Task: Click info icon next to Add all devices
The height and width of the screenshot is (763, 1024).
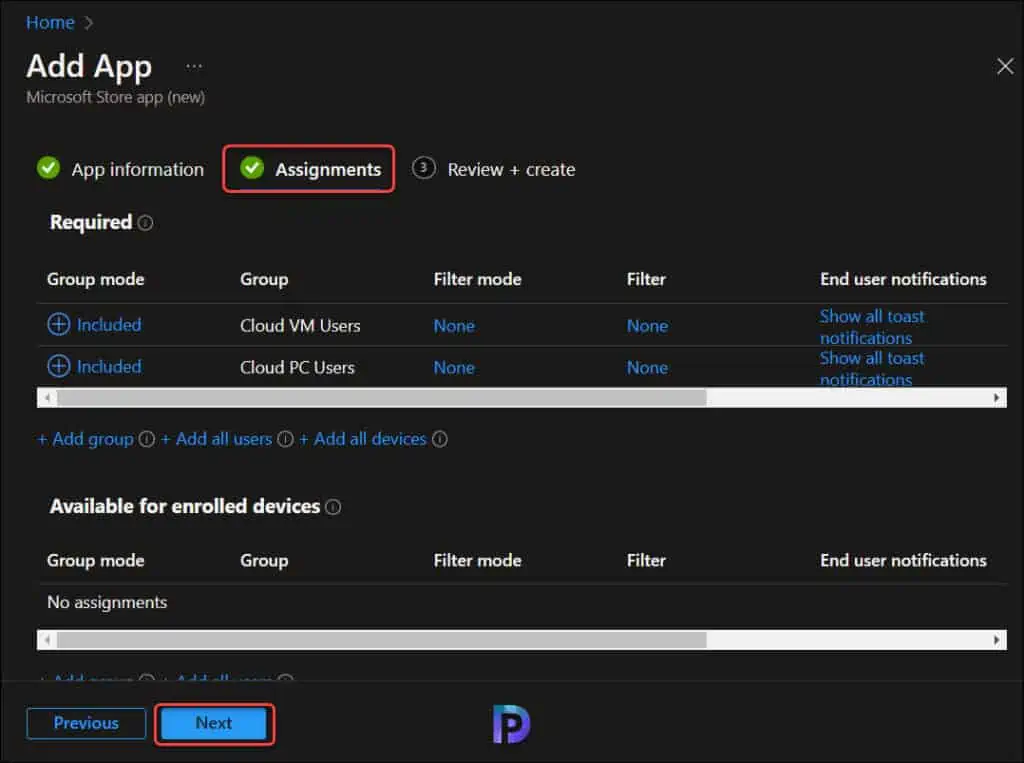Action: click(440, 439)
